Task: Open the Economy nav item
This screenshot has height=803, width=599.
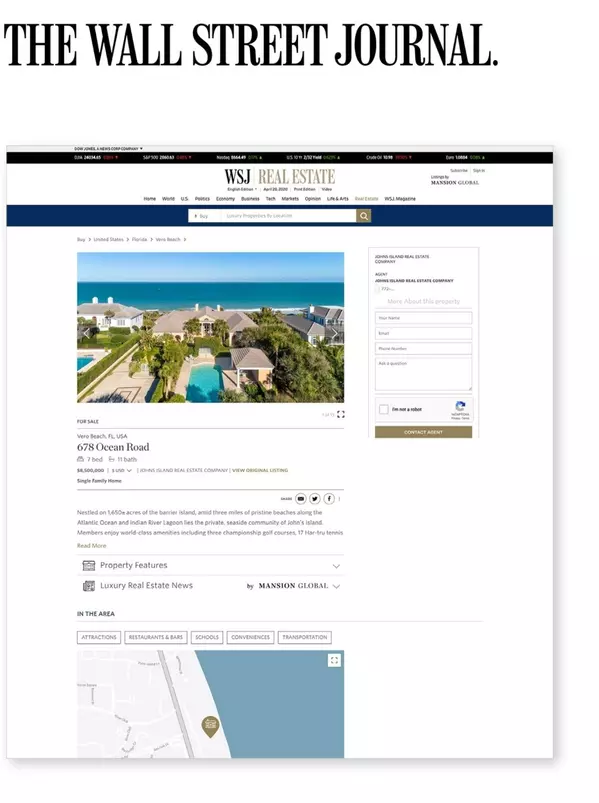Action: click(x=225, y=199)
